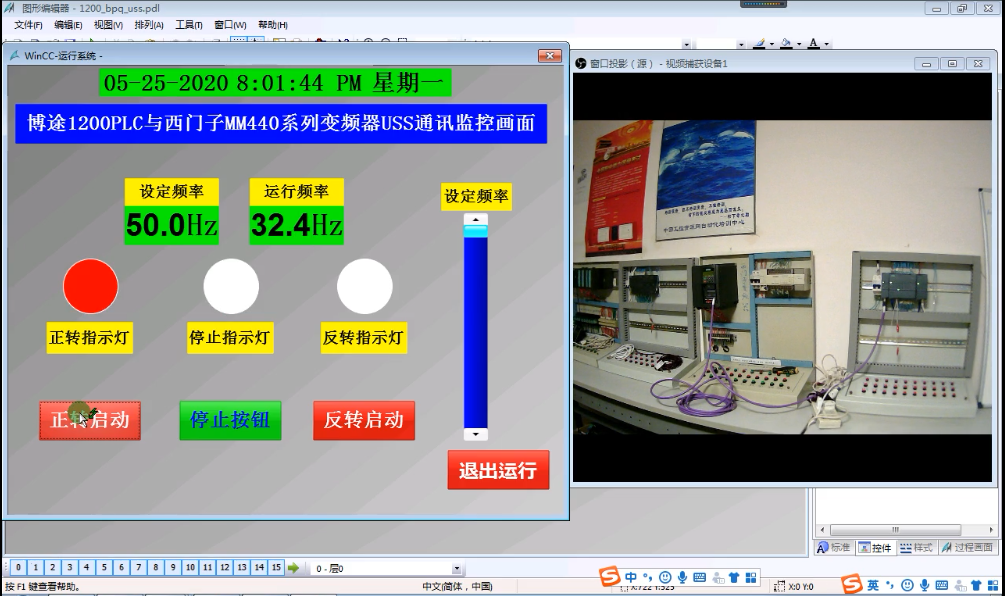Click the Sogou emoji smiley icon

[665, 577]
